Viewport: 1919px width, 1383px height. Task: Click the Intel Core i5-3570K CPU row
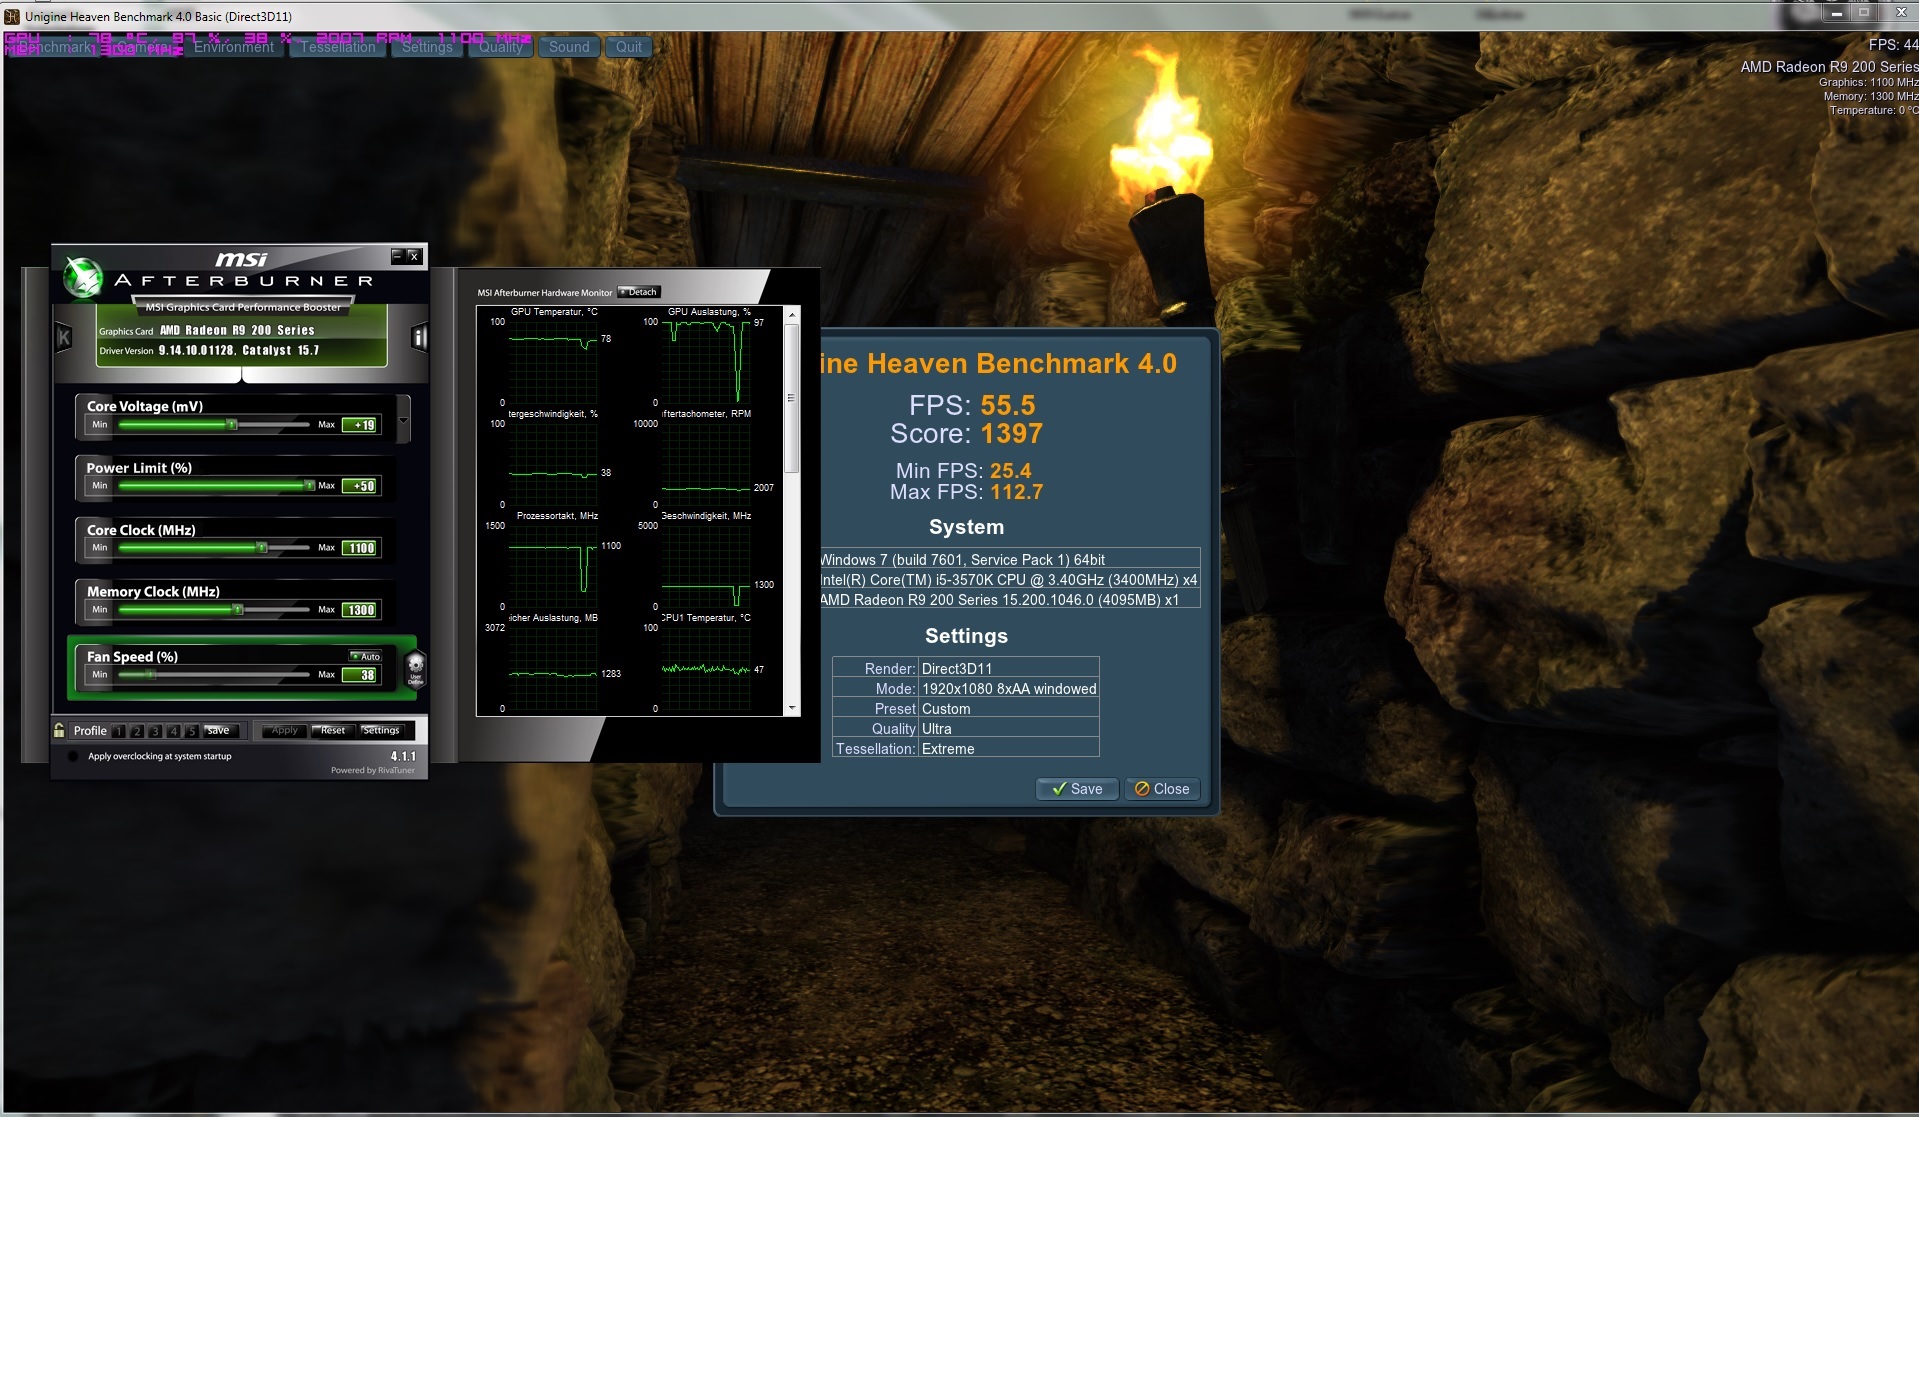coord(1010,580)
